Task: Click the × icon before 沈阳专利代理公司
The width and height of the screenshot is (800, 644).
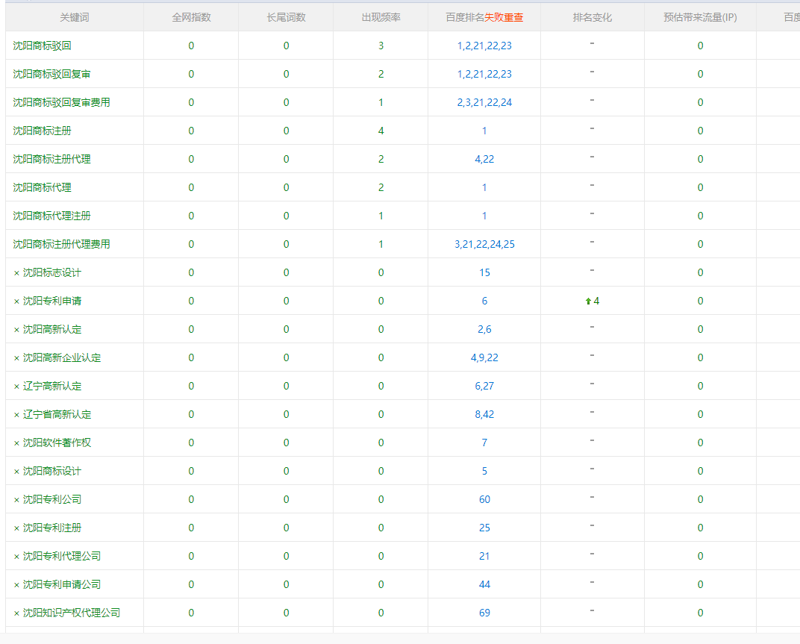Action: 16,557
